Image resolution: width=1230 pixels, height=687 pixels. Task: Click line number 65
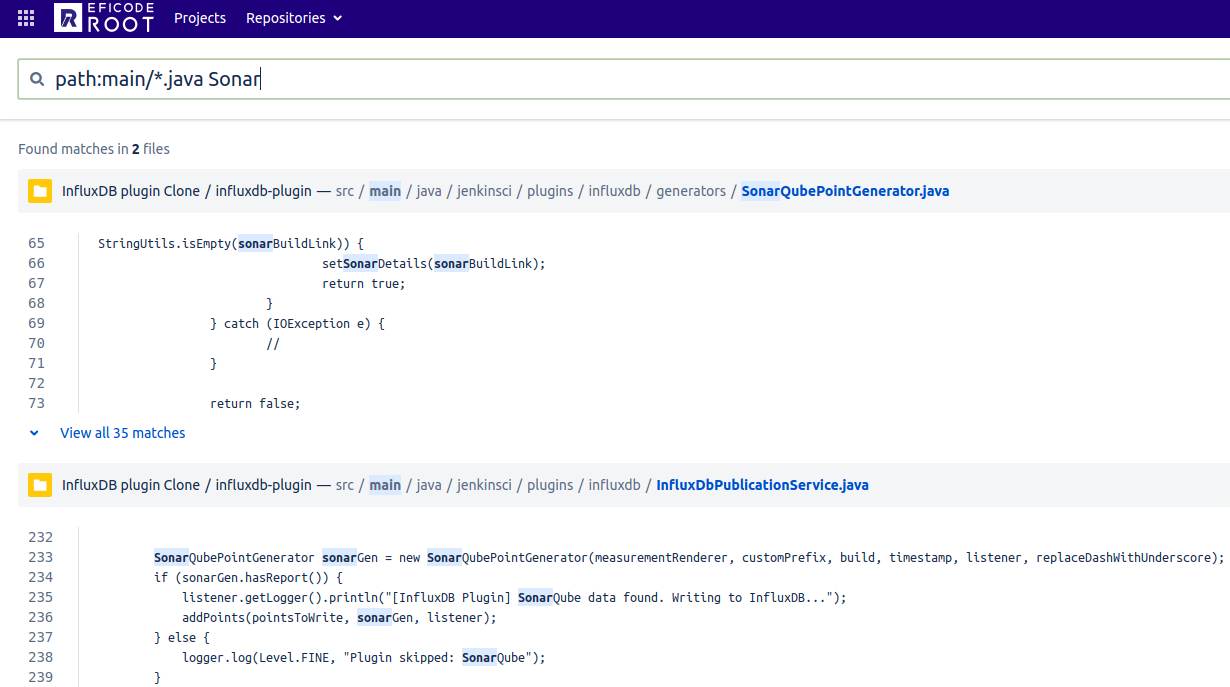pyautogui.click(x=37, y=243)
